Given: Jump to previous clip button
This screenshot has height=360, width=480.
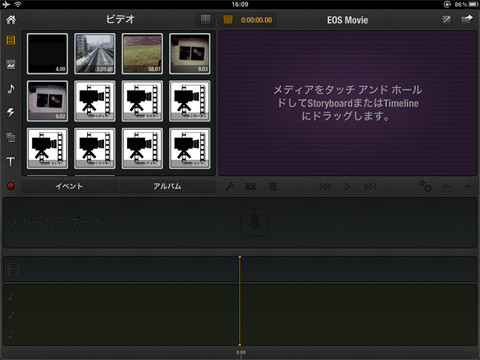Looking at the screenshot, I should (325, 187).
